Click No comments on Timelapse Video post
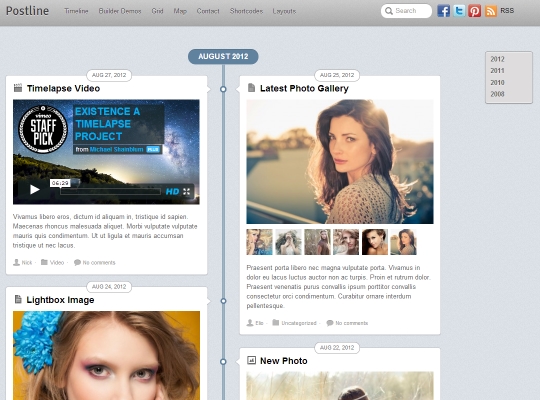 click(99, 263)
